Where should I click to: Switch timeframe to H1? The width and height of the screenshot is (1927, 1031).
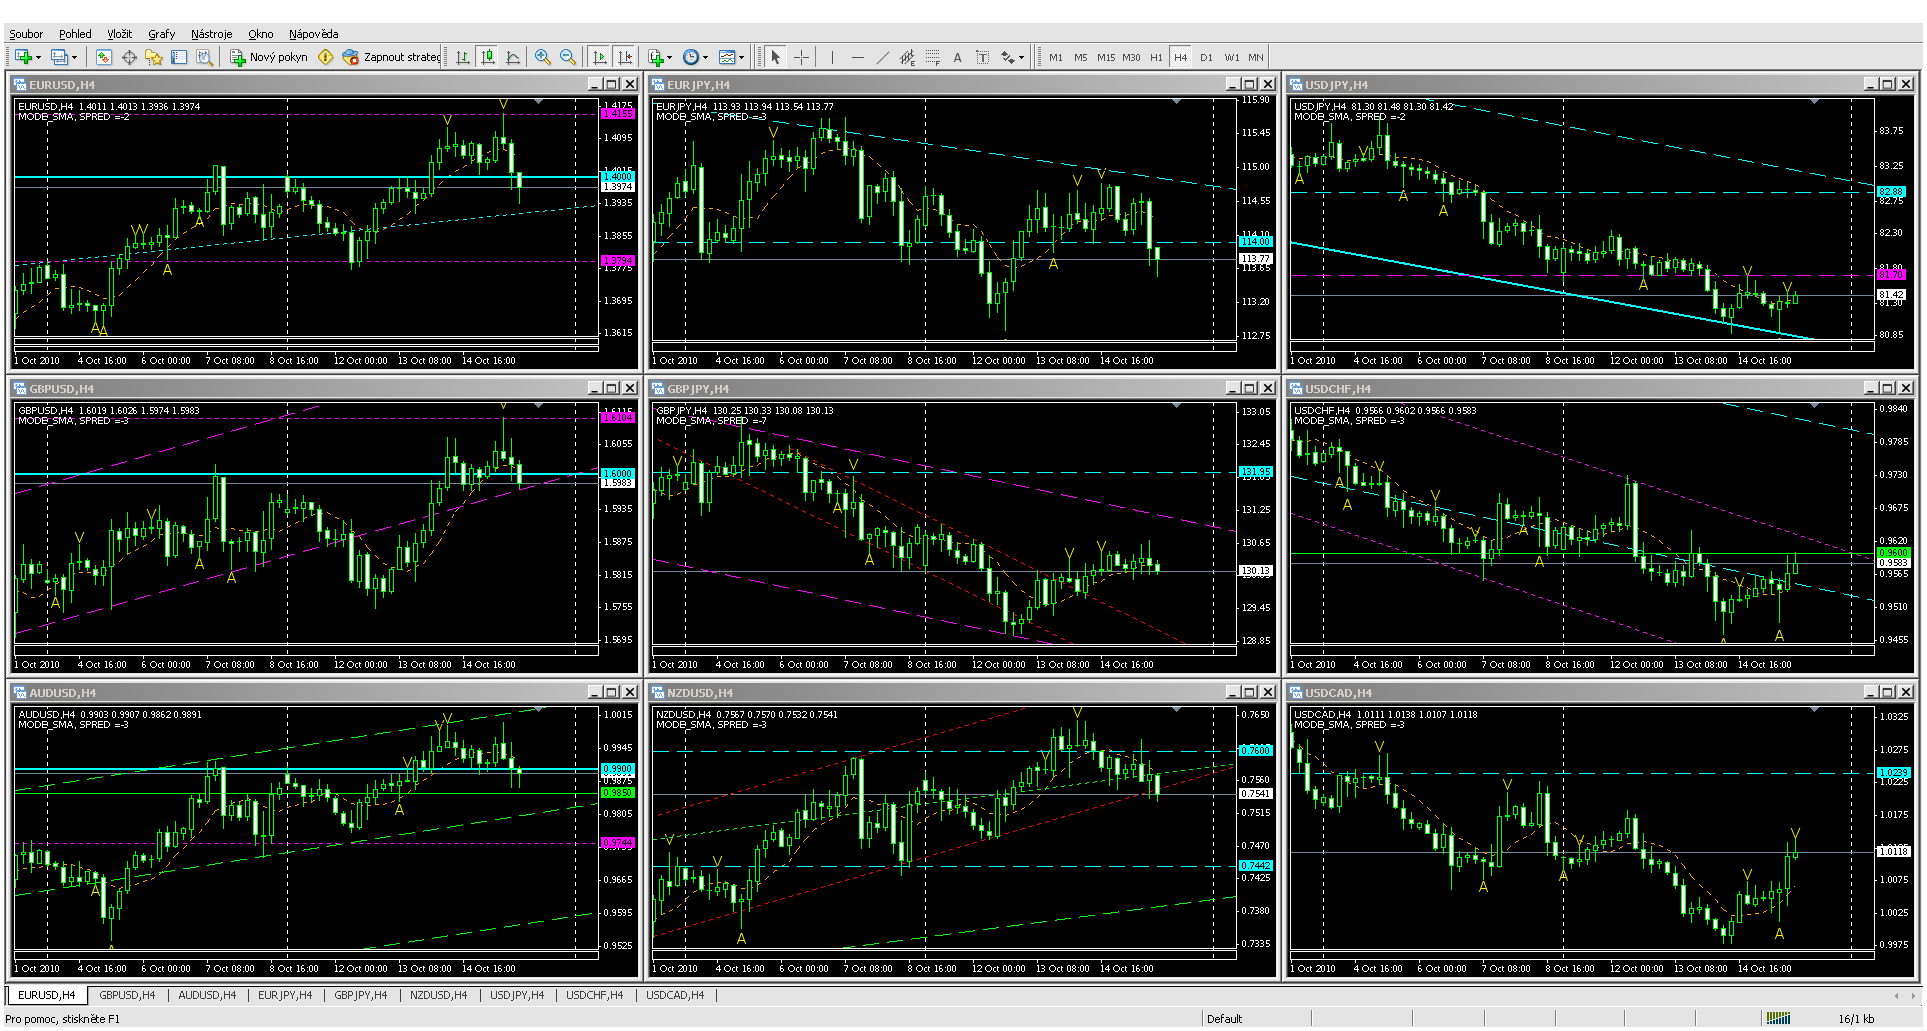pyautogui.click(x=1156, y=57)
